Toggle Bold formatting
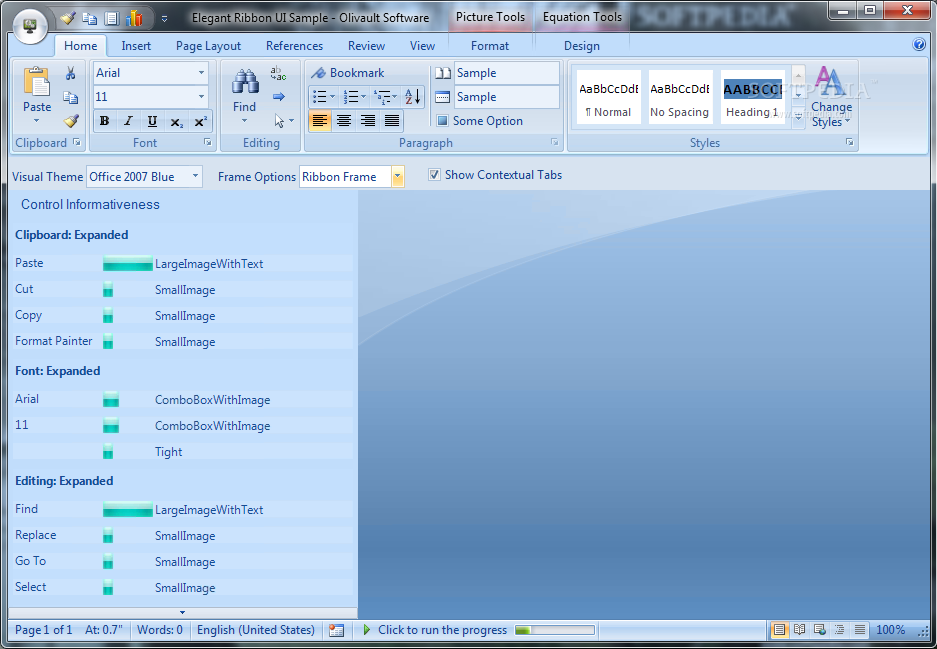Screen dimensions: 937x649 click(105, 121)
